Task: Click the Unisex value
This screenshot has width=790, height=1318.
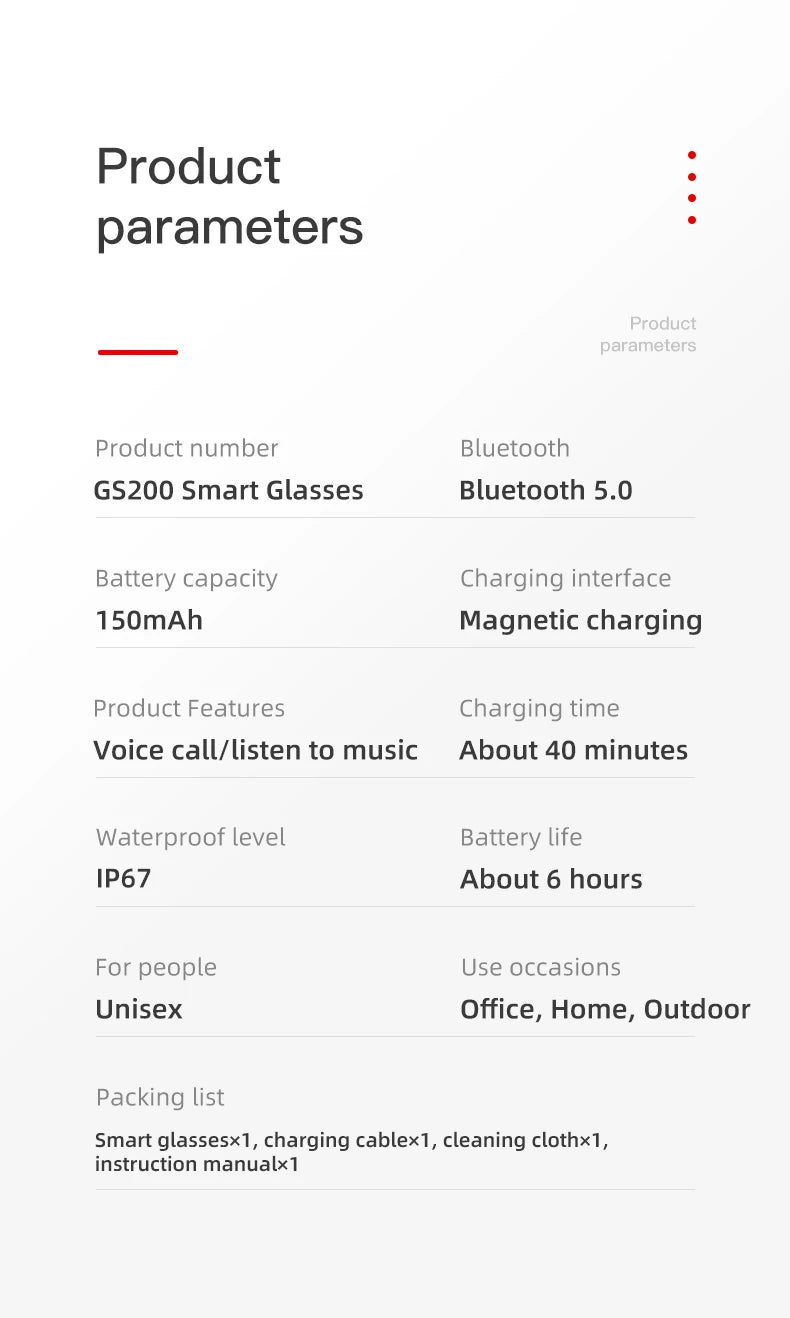Action: [139, 1009]
